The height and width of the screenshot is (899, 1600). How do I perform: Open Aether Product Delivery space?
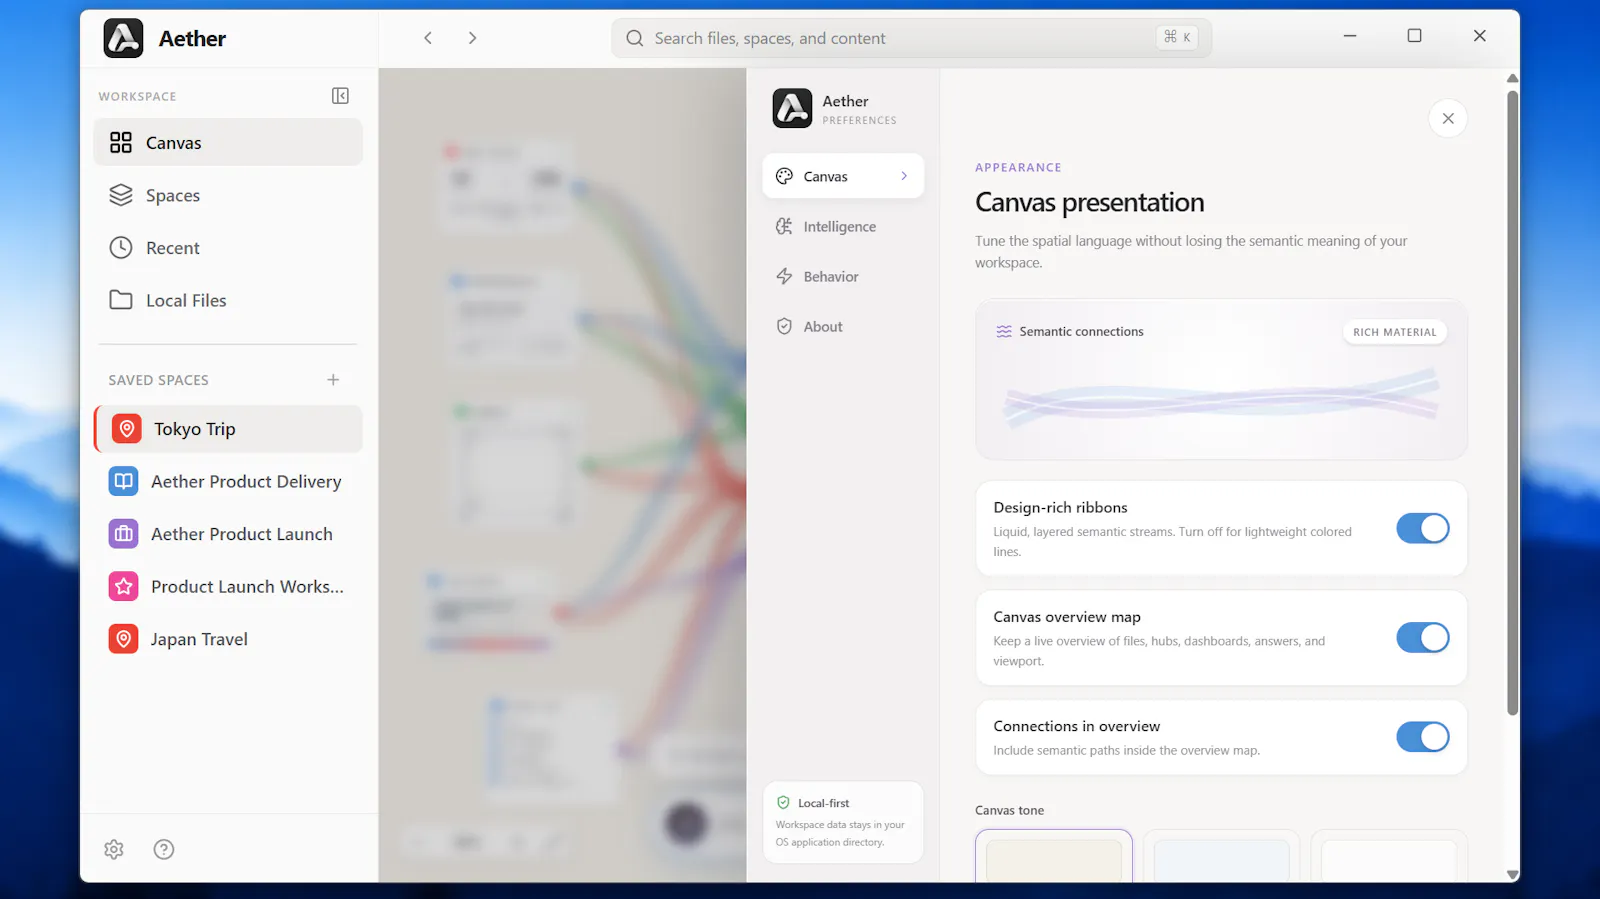(228, 481)
